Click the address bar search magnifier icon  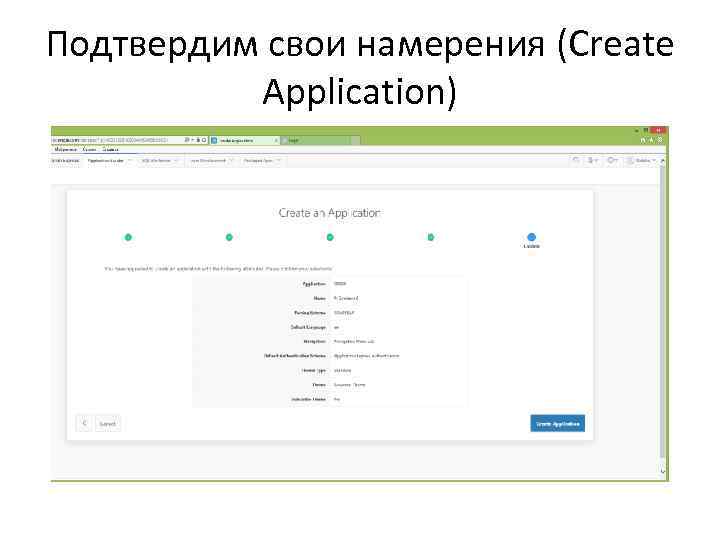coord(186,140)
